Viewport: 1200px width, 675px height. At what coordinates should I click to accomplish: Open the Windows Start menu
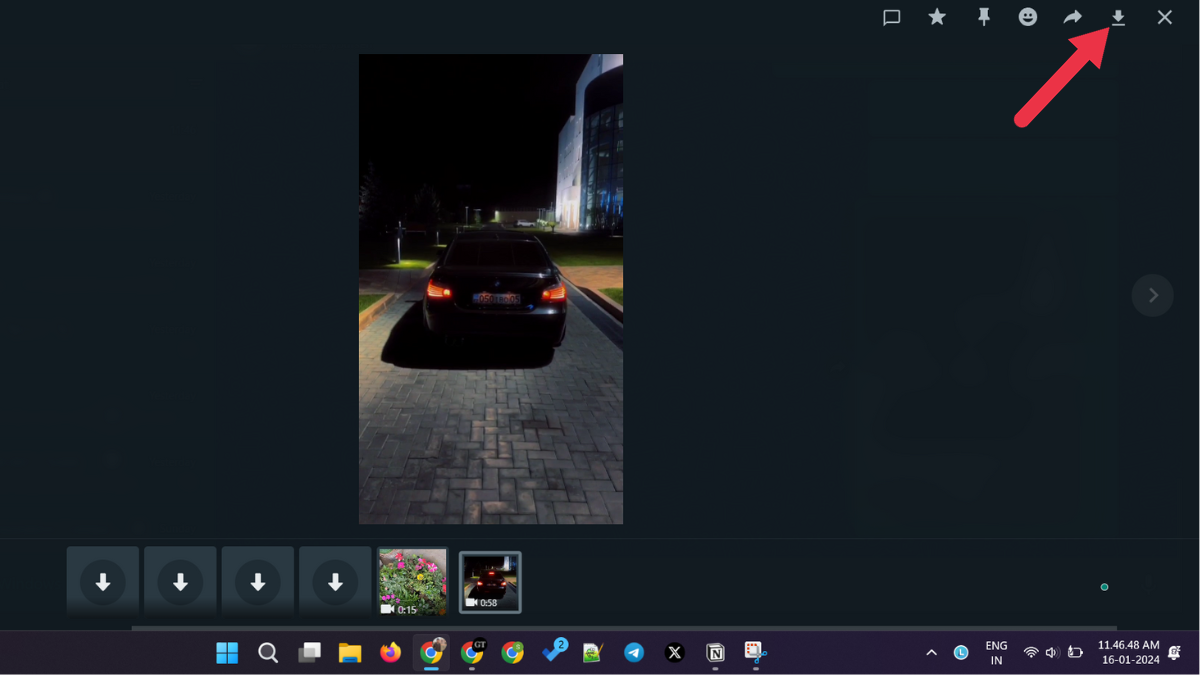[x=227, y=652]
